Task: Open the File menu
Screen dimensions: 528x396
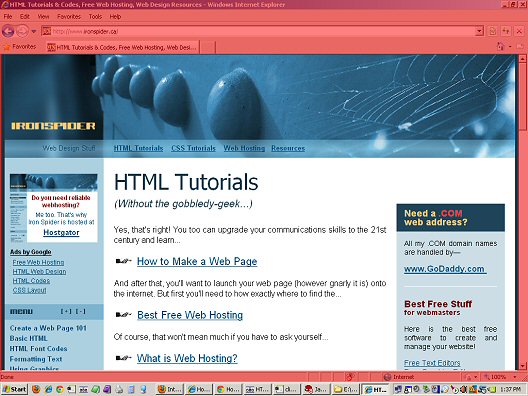Action: tap(8, 16)
